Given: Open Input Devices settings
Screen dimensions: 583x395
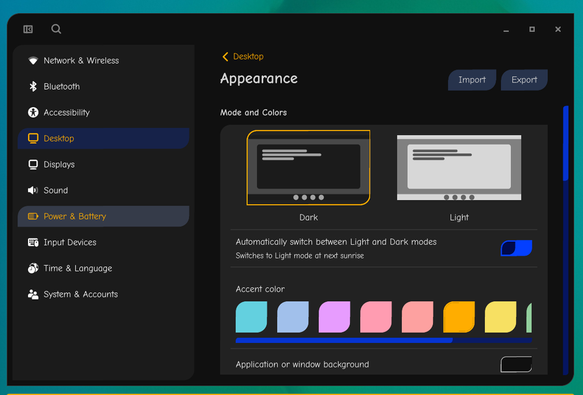Looking at the screenshot, I should [x=103, y=243].
